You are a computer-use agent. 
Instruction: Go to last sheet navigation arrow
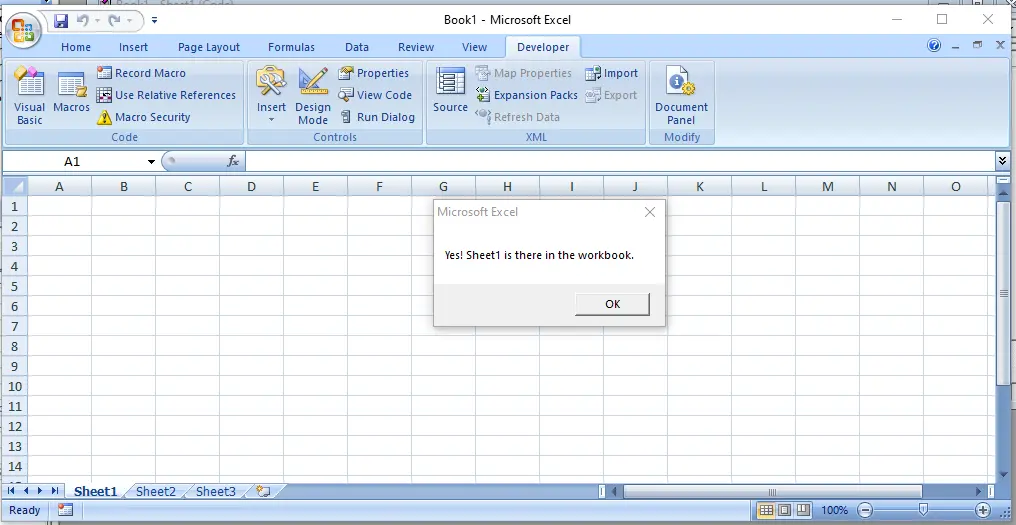(54, 491)
